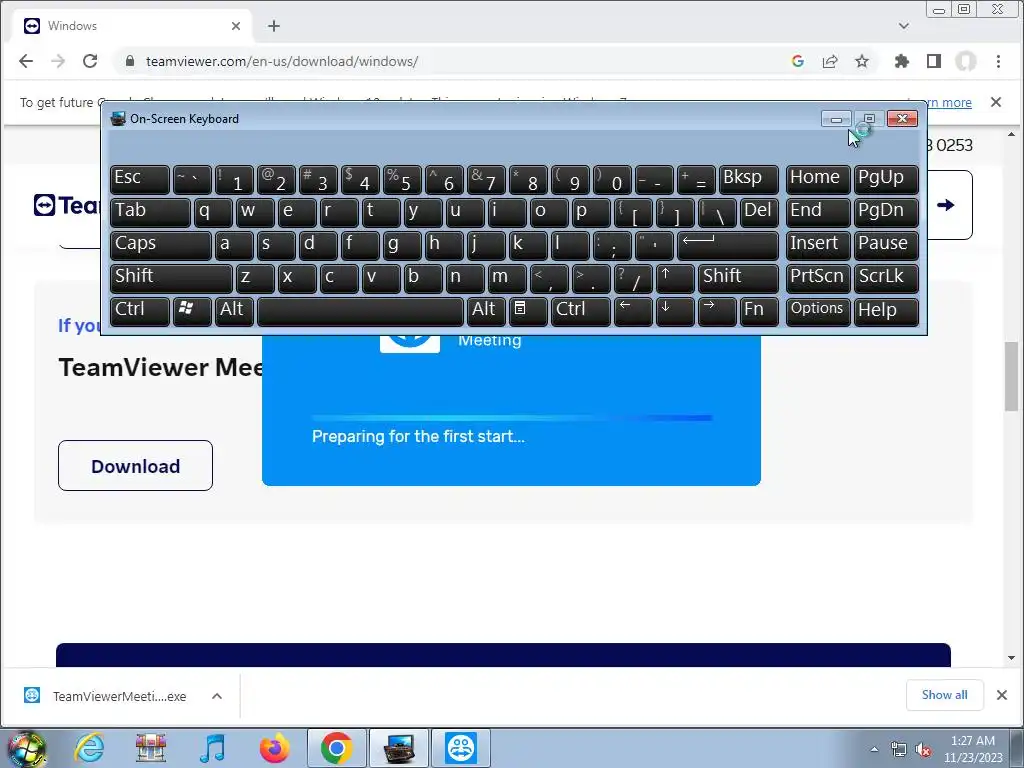
Task: Open Firefox from the taskbar
Action: pyautogui.click(x=274, y=748)
